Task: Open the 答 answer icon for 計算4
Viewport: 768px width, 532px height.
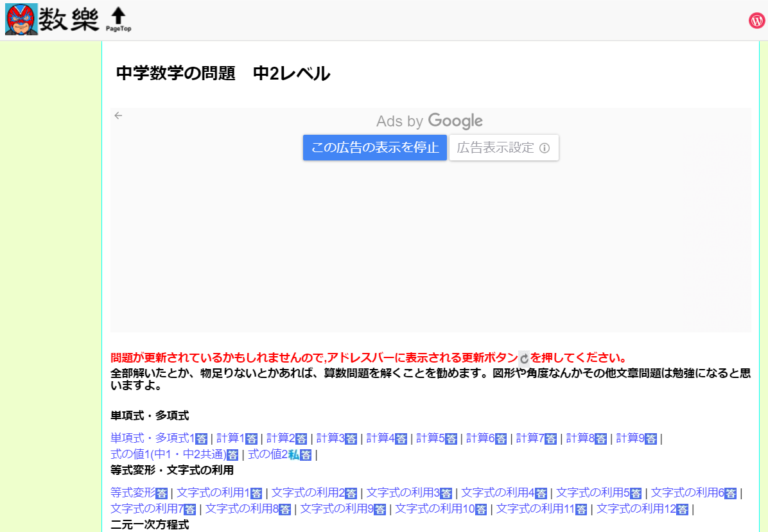Action: [x=401, y=439]
